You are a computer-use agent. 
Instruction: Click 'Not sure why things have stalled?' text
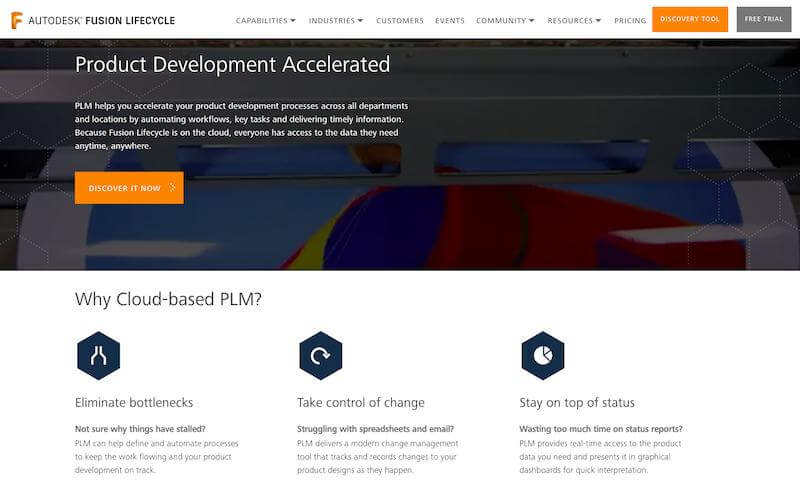pyautogui.click(x=140, y=429)
